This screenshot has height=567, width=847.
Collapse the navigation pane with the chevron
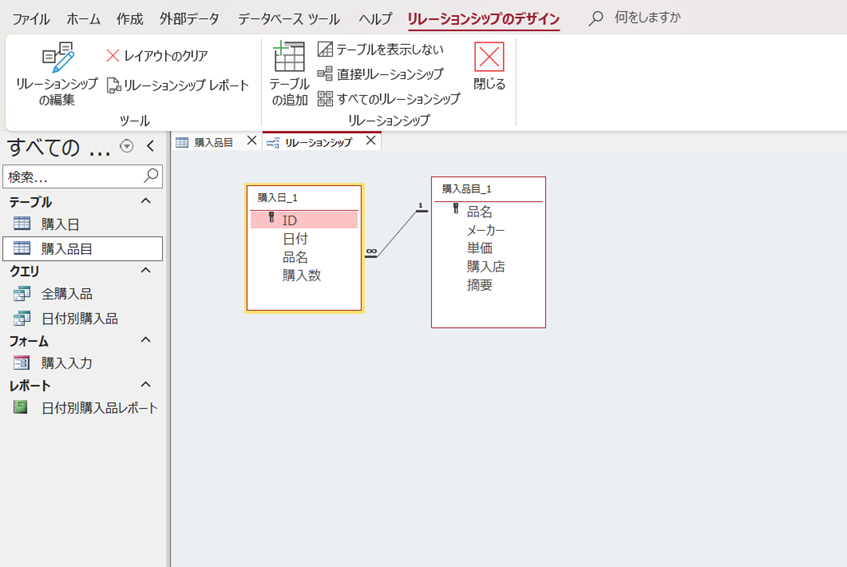(x=150, y=147)
